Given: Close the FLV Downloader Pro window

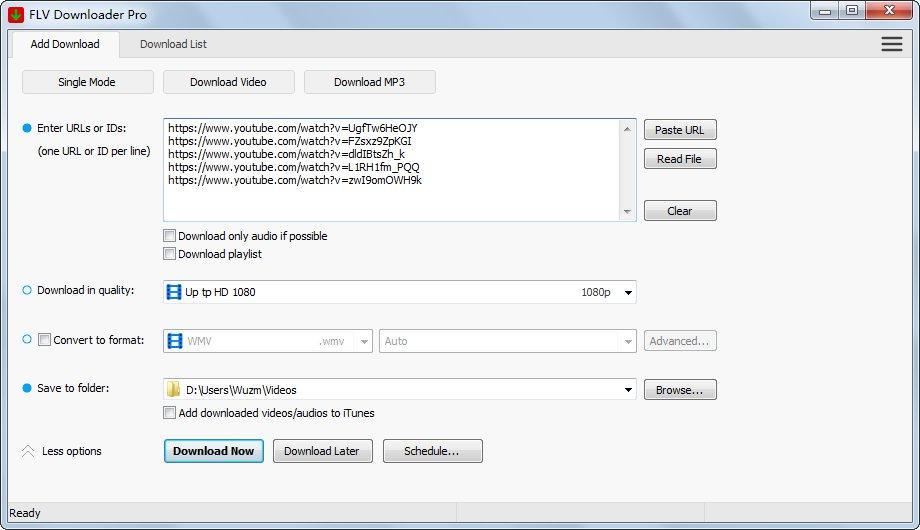Looking at the screenshot, I should pyautogui.click(x=889, y=11).
